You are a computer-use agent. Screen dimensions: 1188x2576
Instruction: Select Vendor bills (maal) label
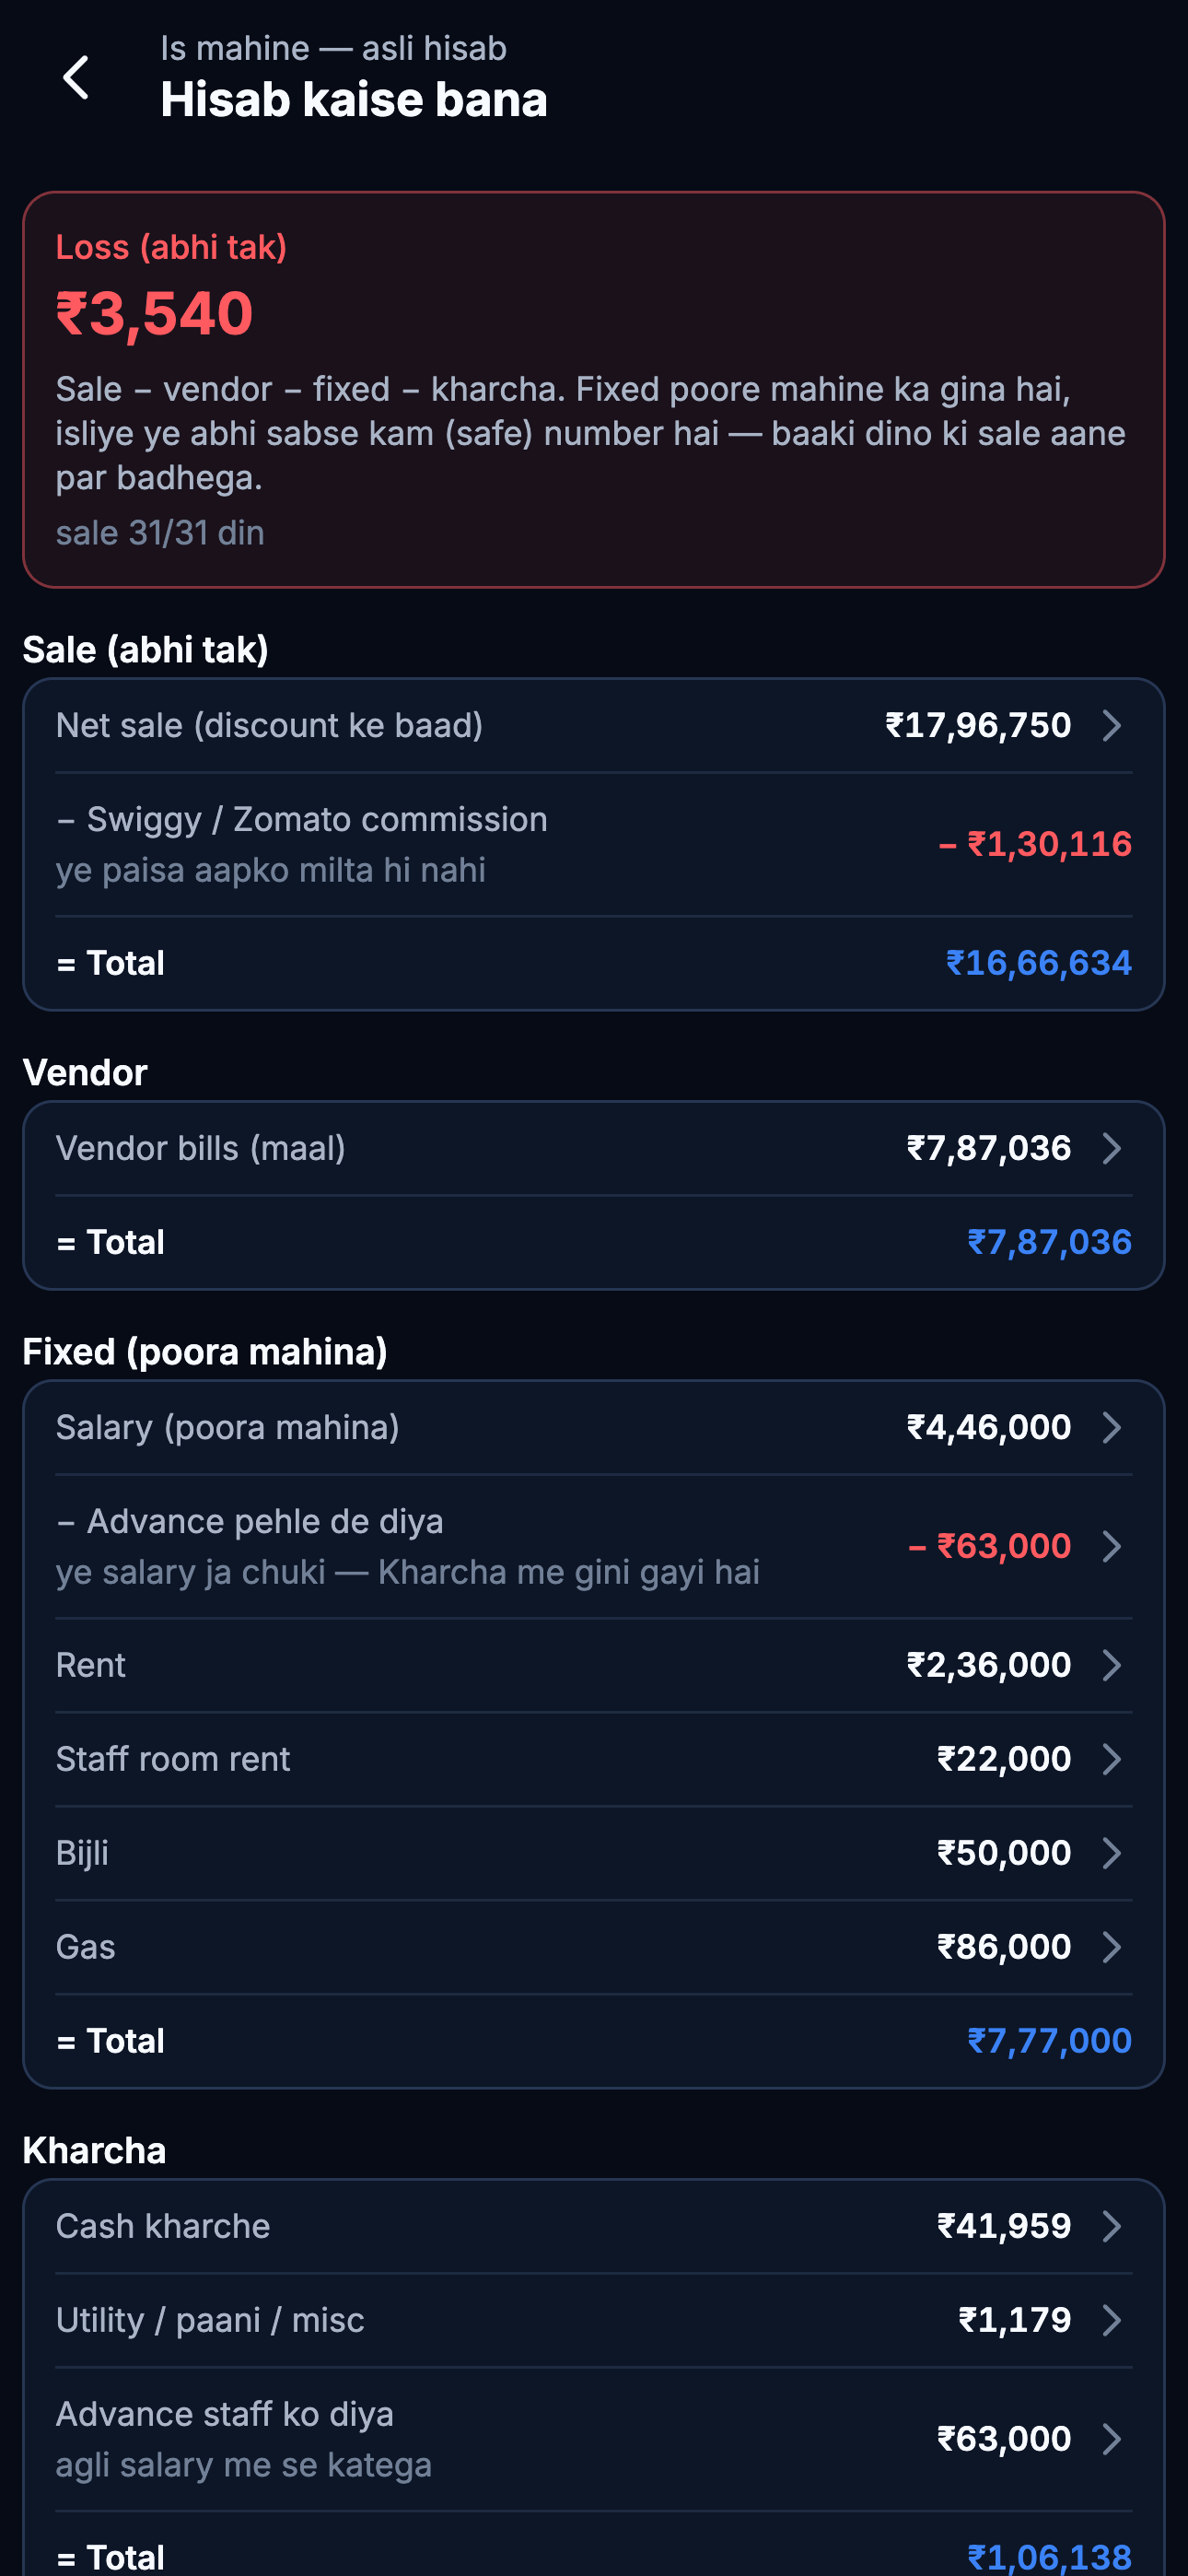[x=201, y=1148]
